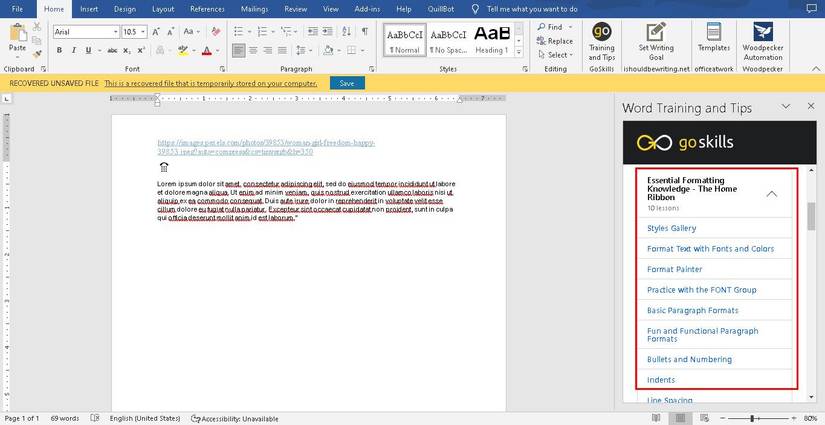The image size is (825, 425).
Task: Click the paragraph shading paint bucket
Action: [328, 50]
